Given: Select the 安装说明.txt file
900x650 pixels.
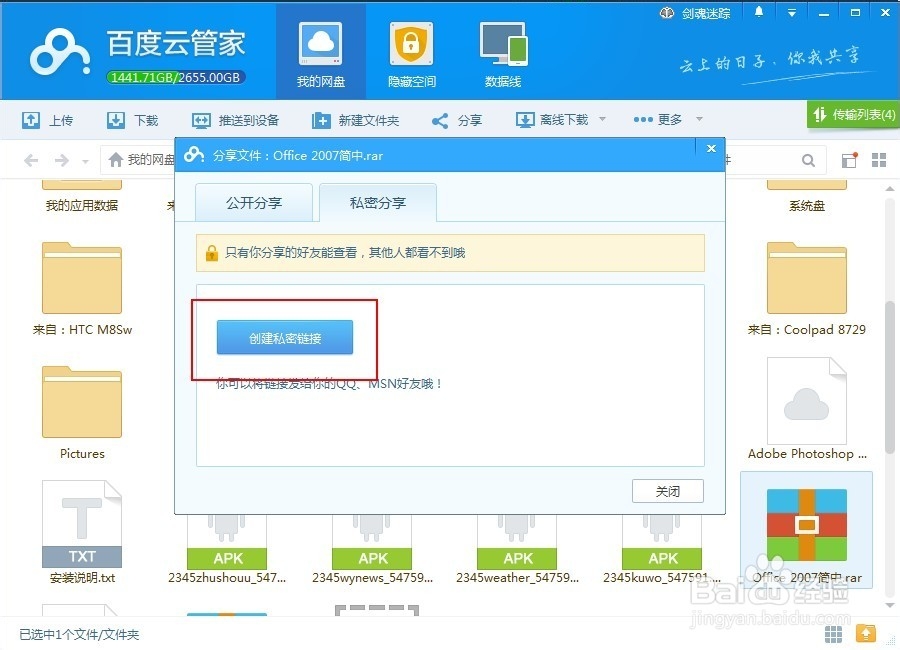Looking at the screenshot, I should pos(82,532).
